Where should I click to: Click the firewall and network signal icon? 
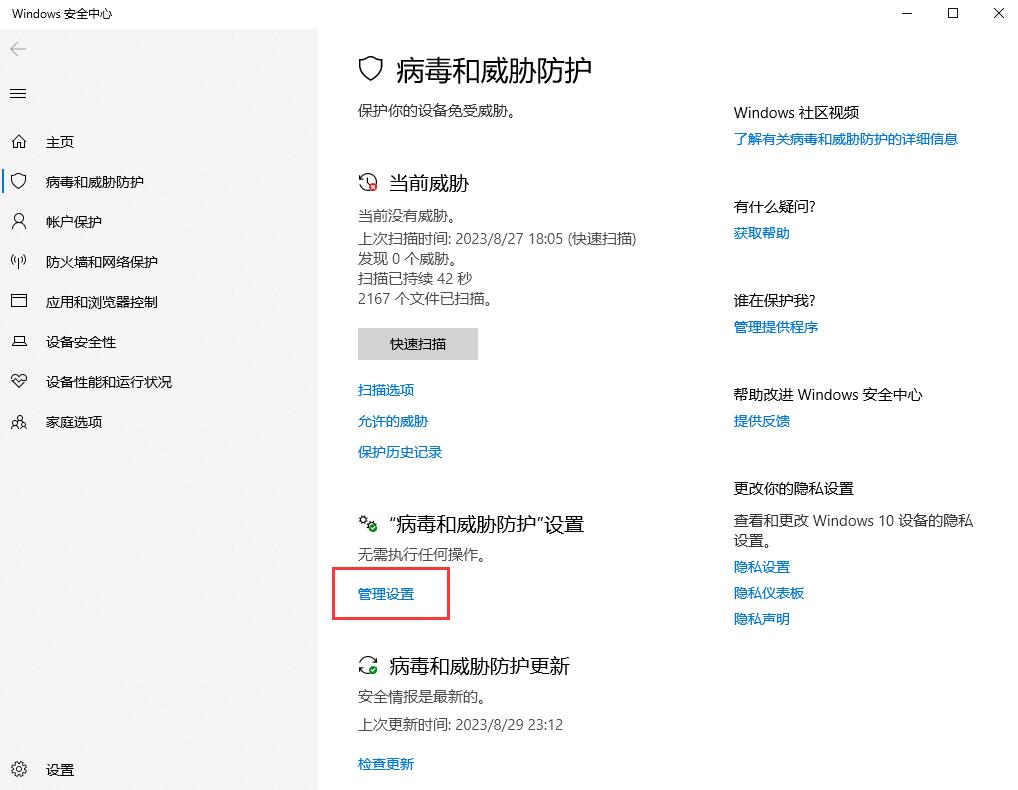tap(19, 262)
